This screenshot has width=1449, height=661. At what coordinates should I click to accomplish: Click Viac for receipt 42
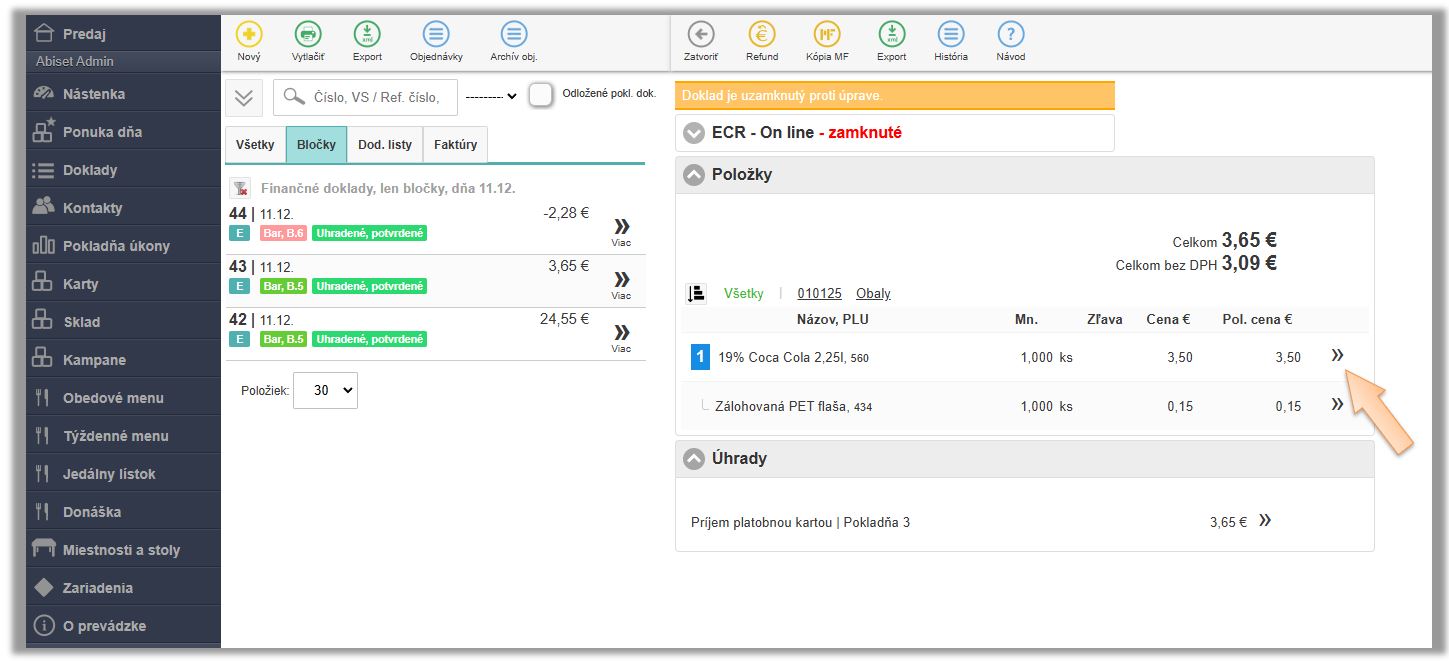(x=621, y=335)
